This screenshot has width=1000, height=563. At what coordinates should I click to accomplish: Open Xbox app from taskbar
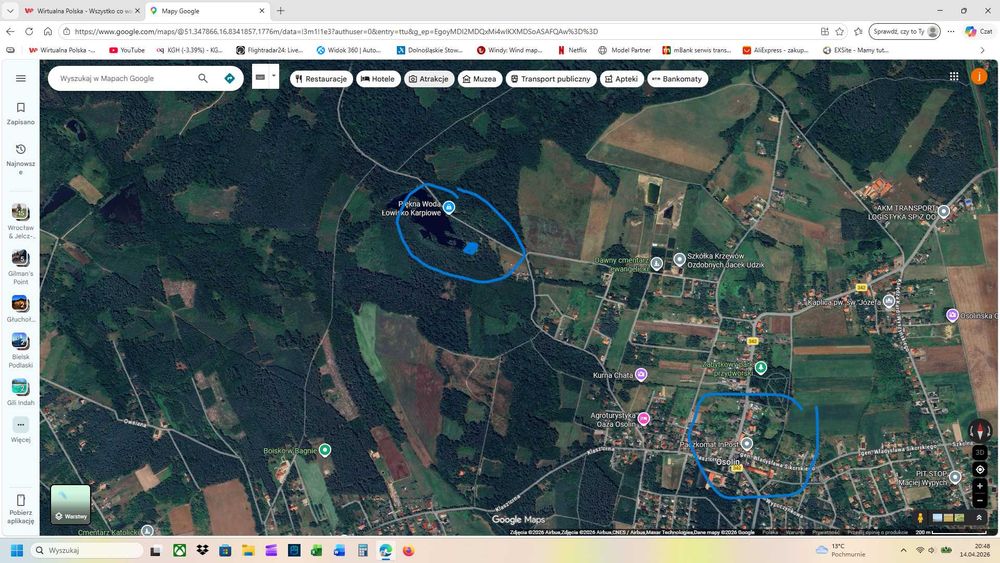(179, 550)
